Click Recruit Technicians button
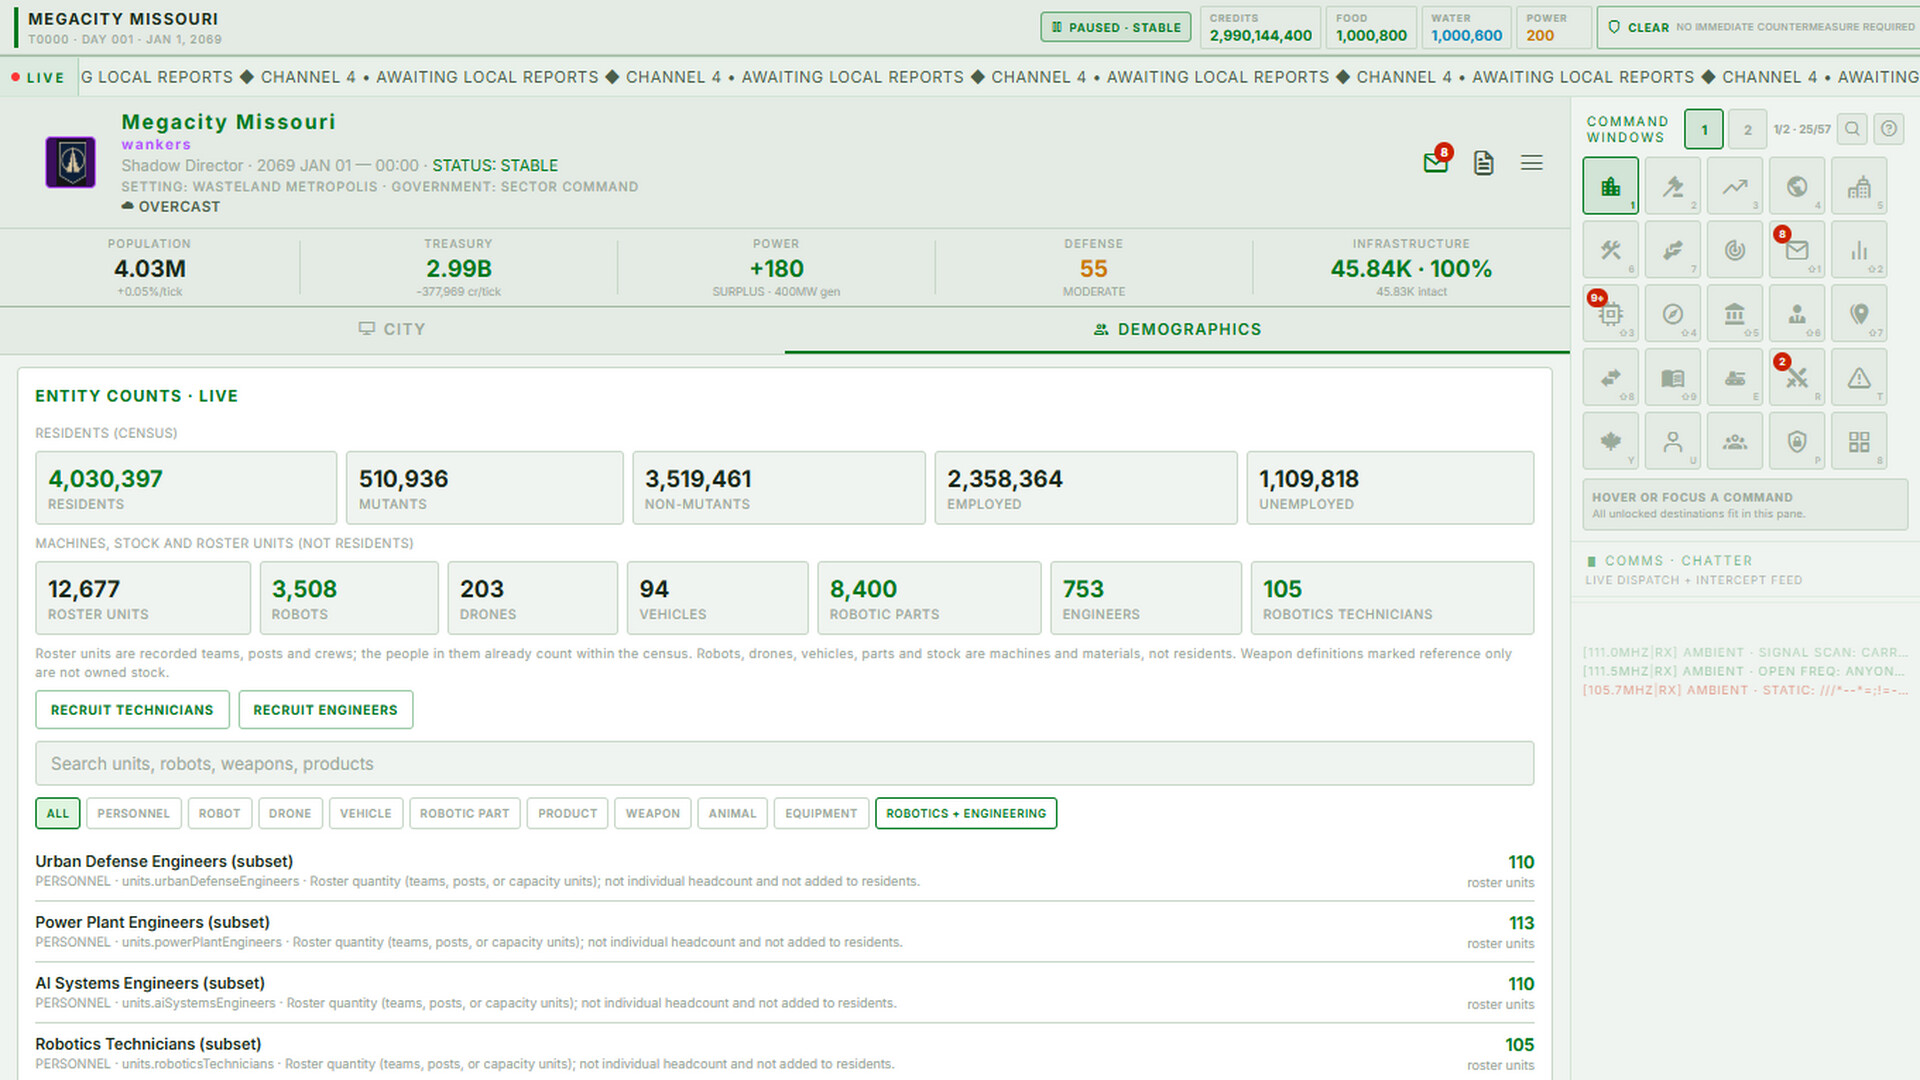This screenshot has height=1080, width=1920. [132, 710]
